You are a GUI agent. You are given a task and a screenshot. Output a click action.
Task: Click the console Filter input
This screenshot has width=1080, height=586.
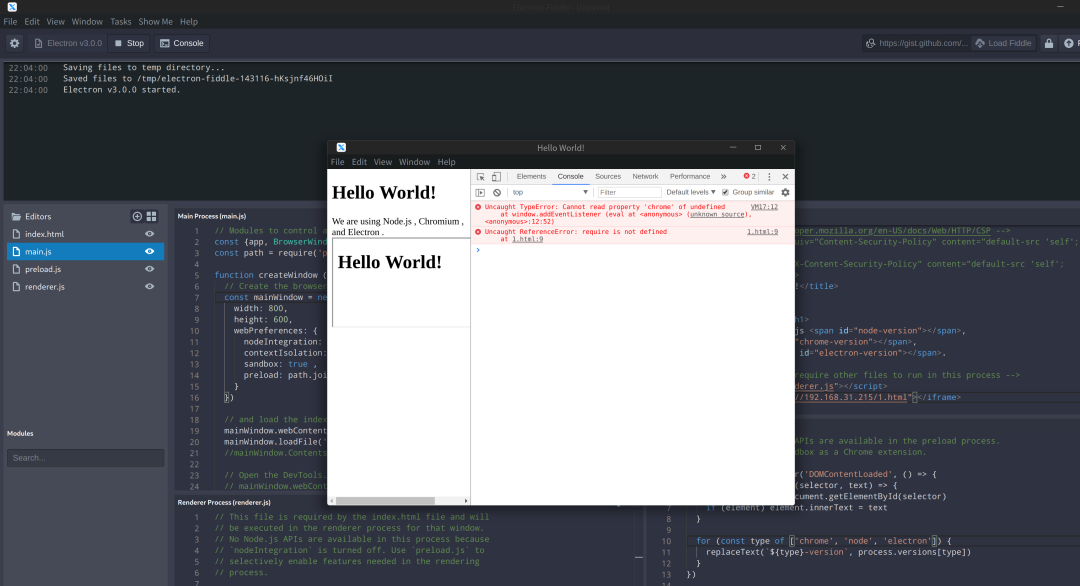[x=629, y=193]
